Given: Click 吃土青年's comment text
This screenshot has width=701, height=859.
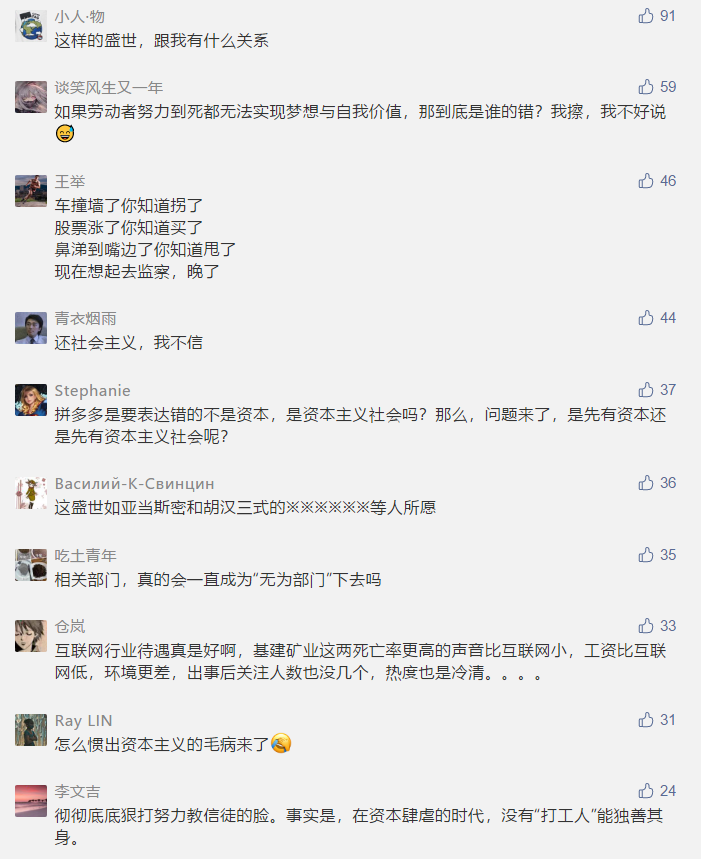Looking at the screenshot, I should click(x=218, y=579).
